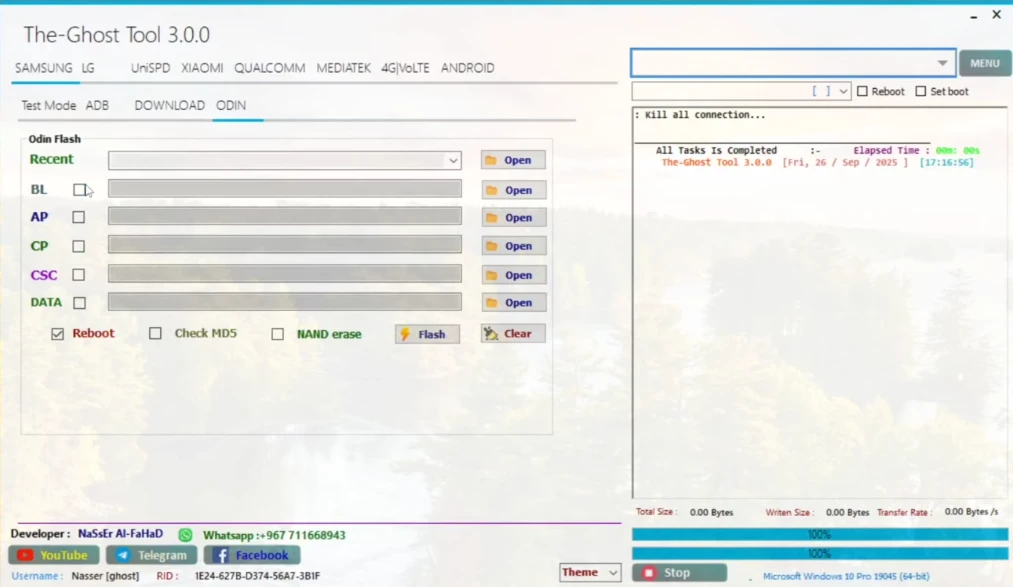
Task: Enable the BL partition checkbox
Action: tap(79, 189)
